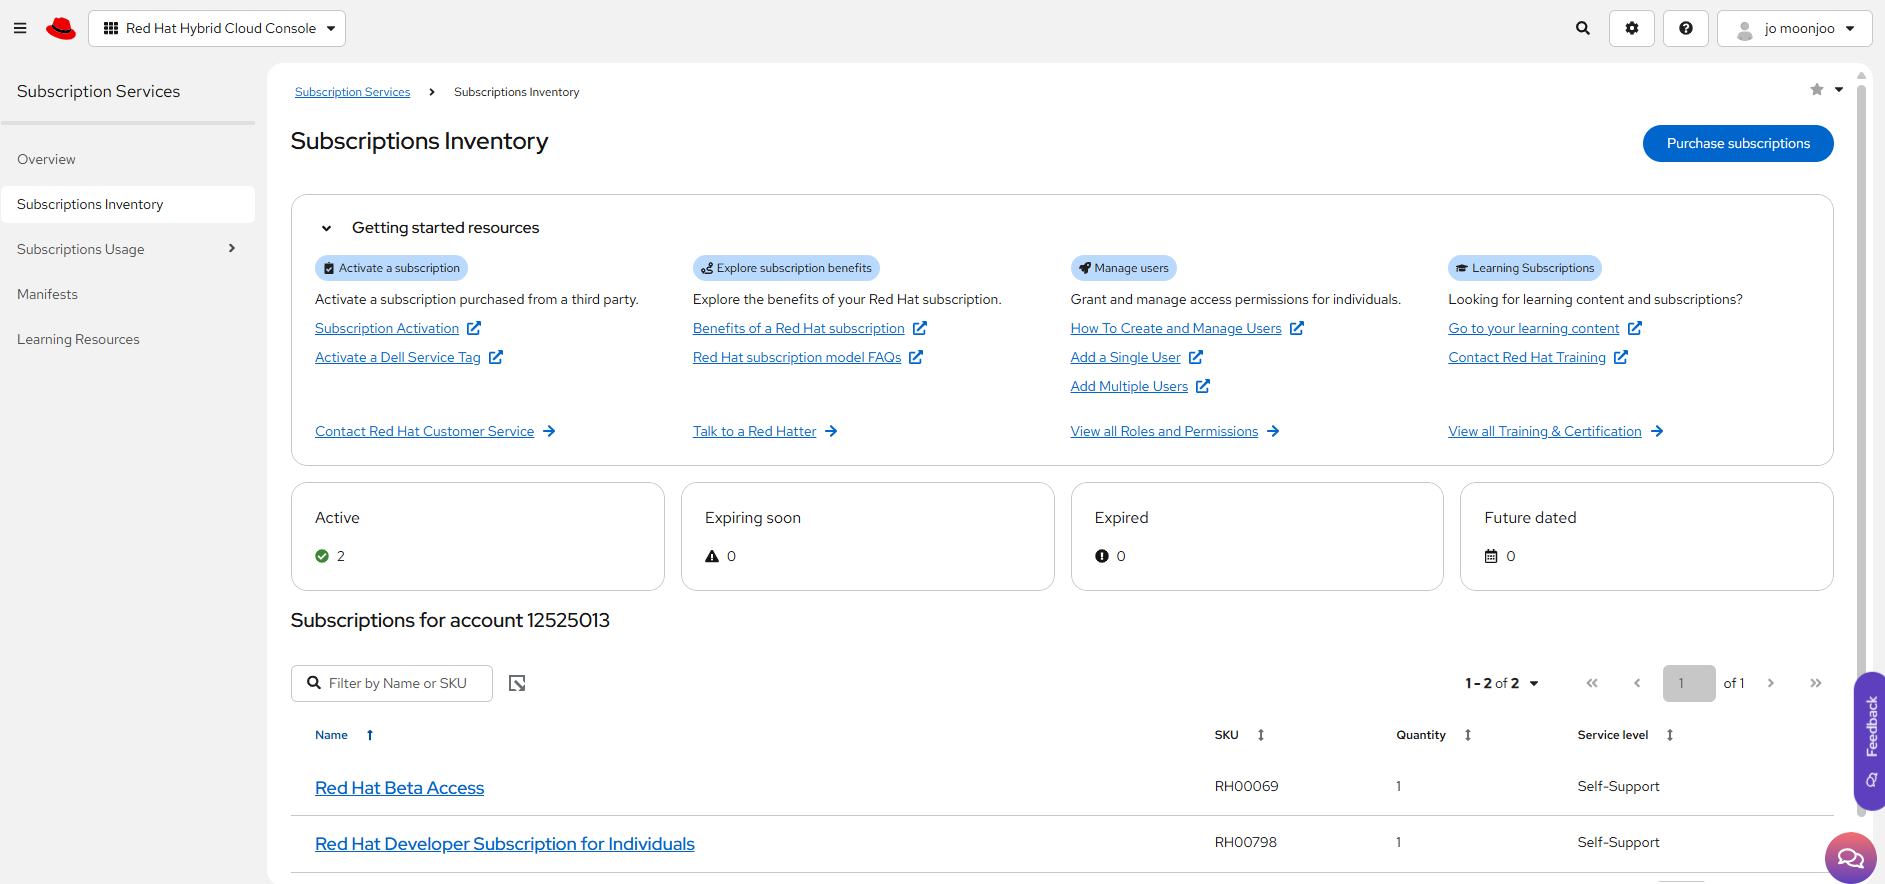Select the Active subscriptions card
The image size is (1885, 884).
coord(478,537)
